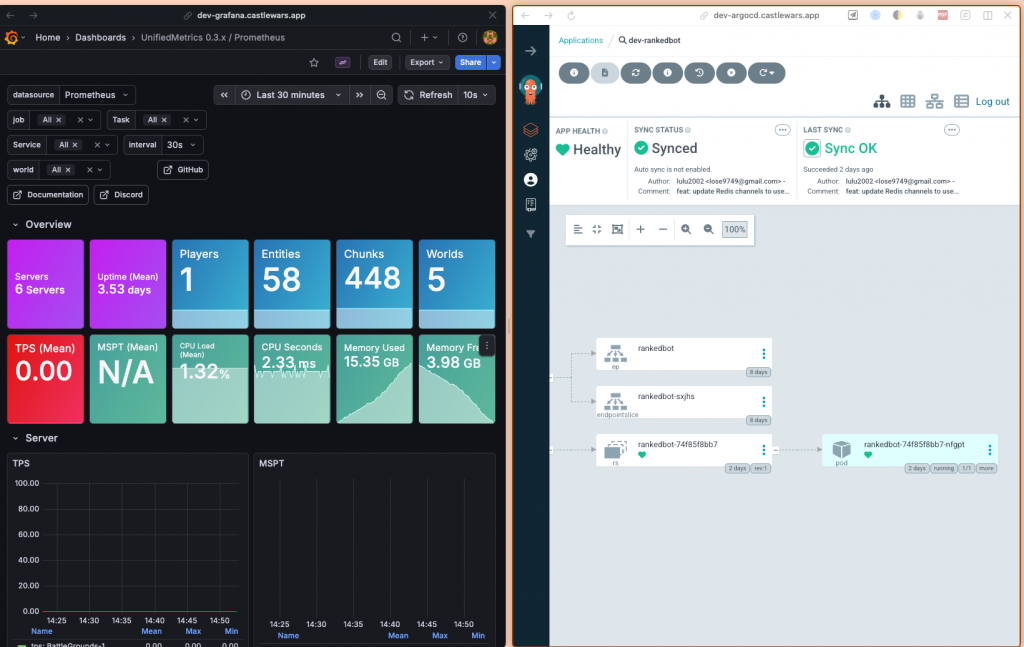Open the Documentation link button
This screenshot has width=1024, height=647.
tap(48, 195)
